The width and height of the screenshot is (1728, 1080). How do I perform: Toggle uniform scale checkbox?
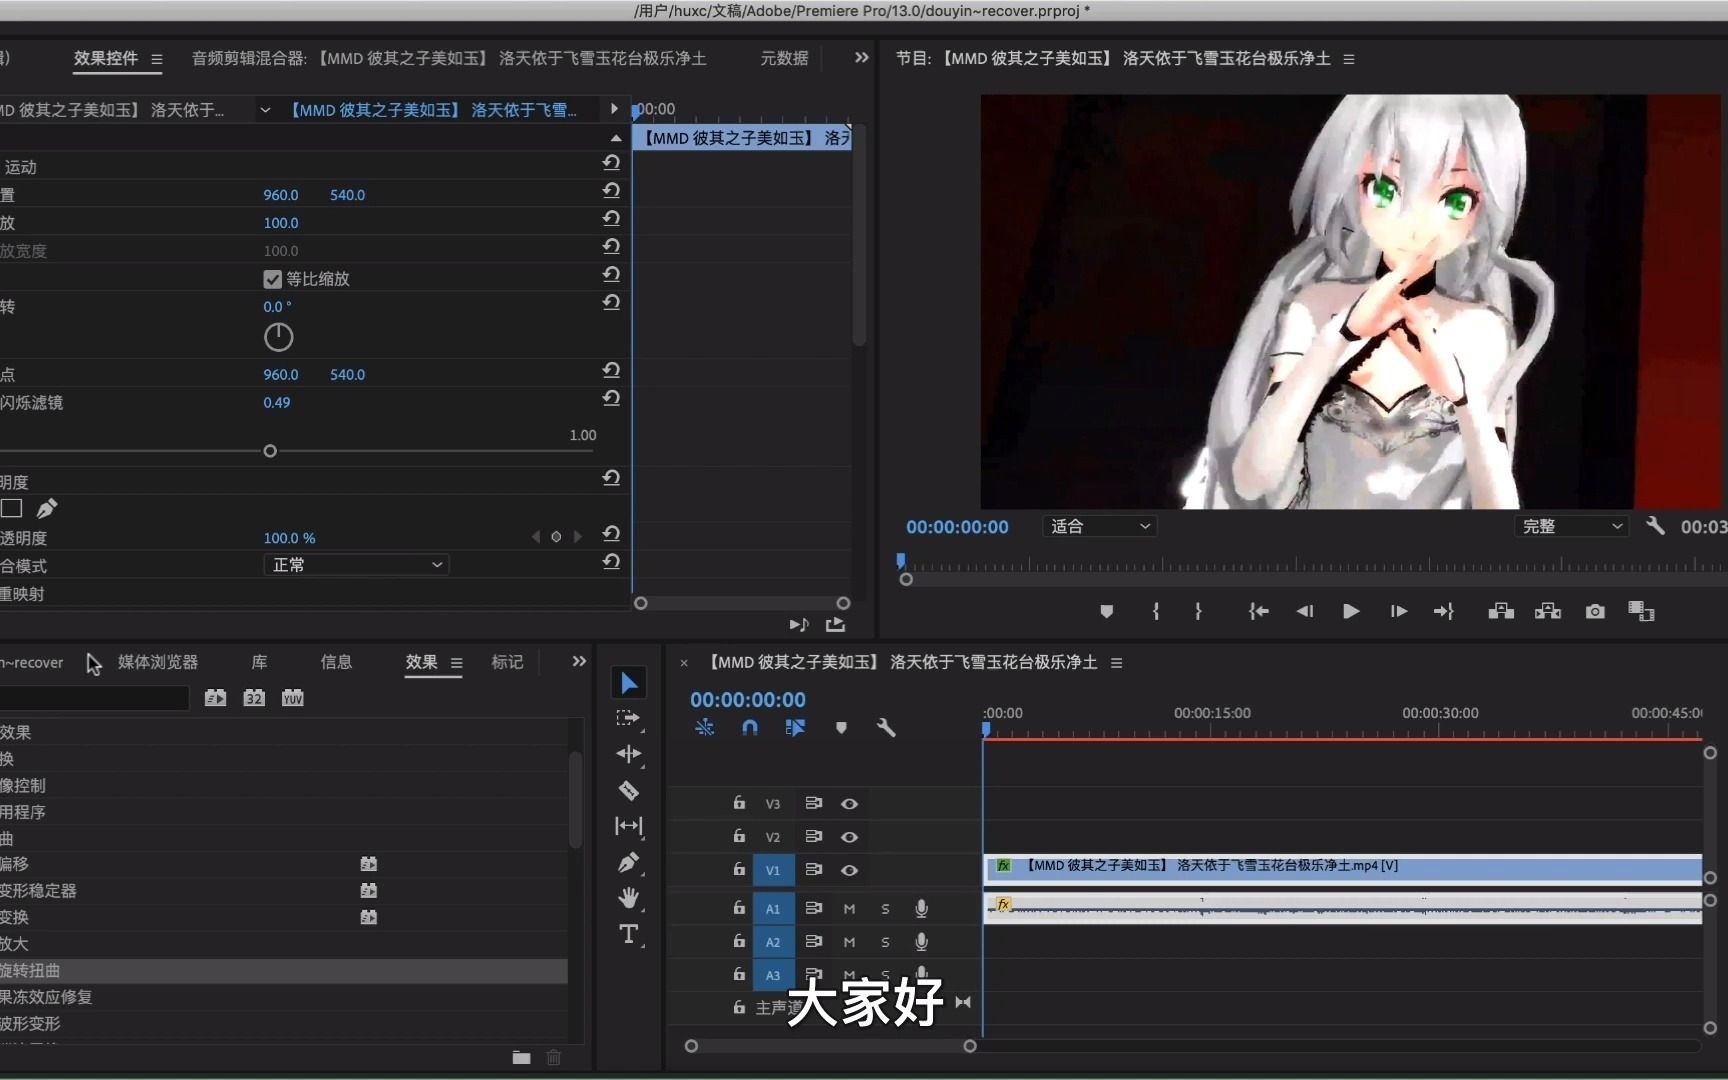(272, 279)
